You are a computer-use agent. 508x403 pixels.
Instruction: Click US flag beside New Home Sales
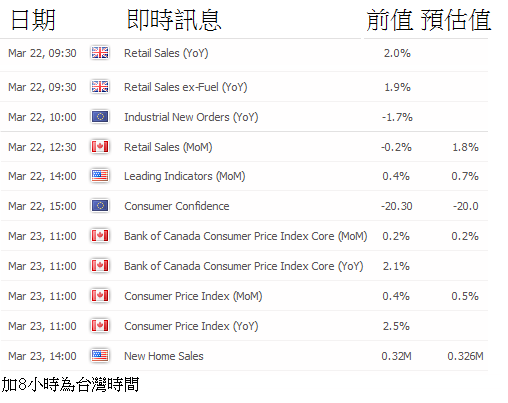[x=100, y=356]
